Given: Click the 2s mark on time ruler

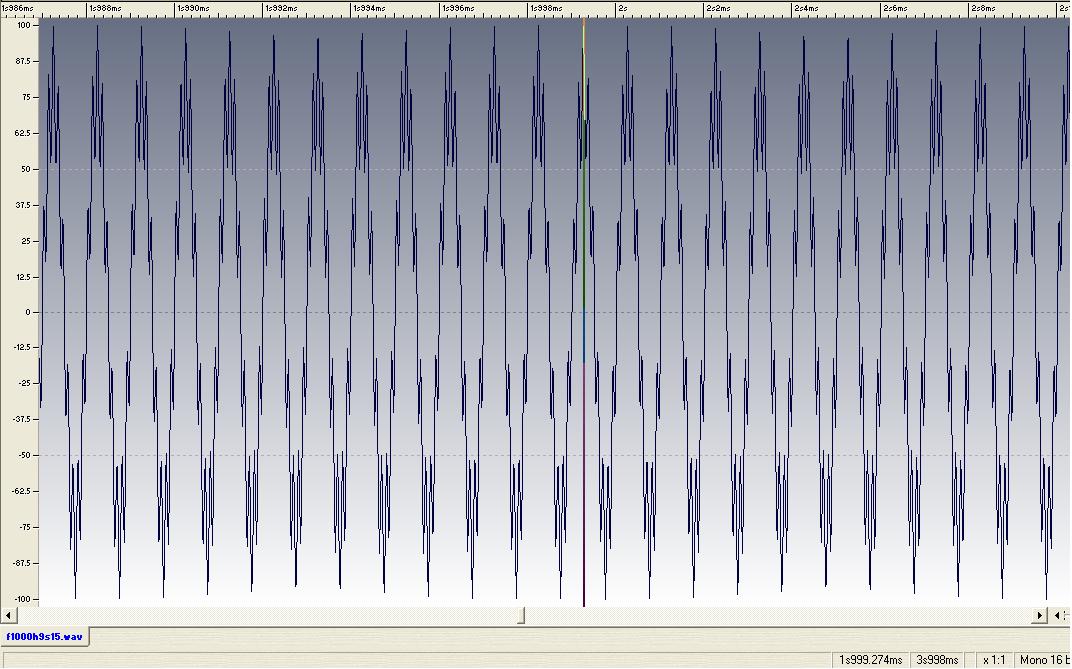Looking at the screenshot, I should point(623,8).
